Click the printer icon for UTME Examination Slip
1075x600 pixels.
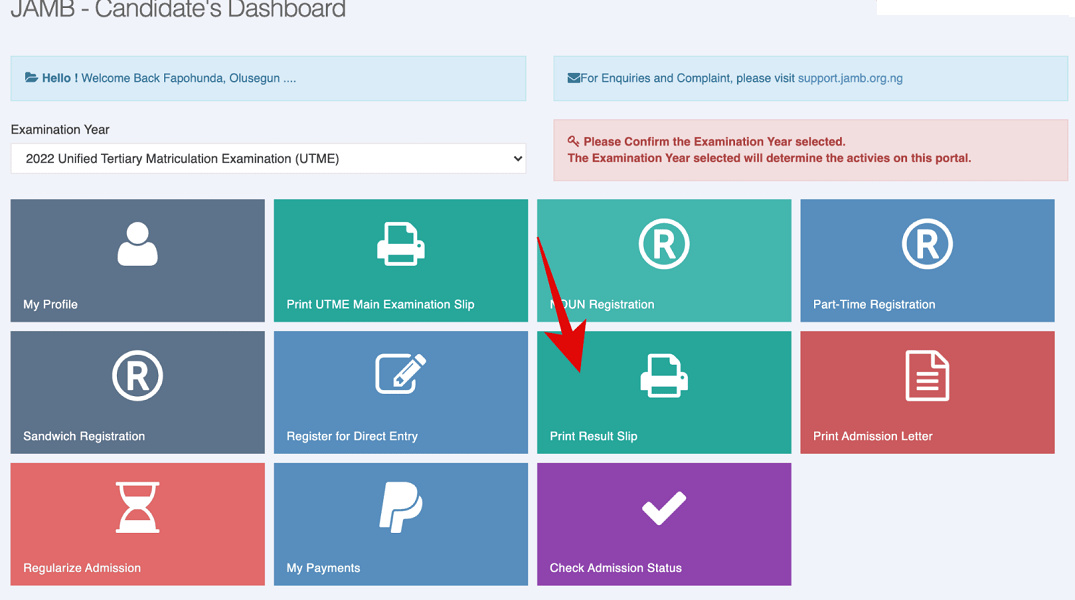[x=400, y=244]
